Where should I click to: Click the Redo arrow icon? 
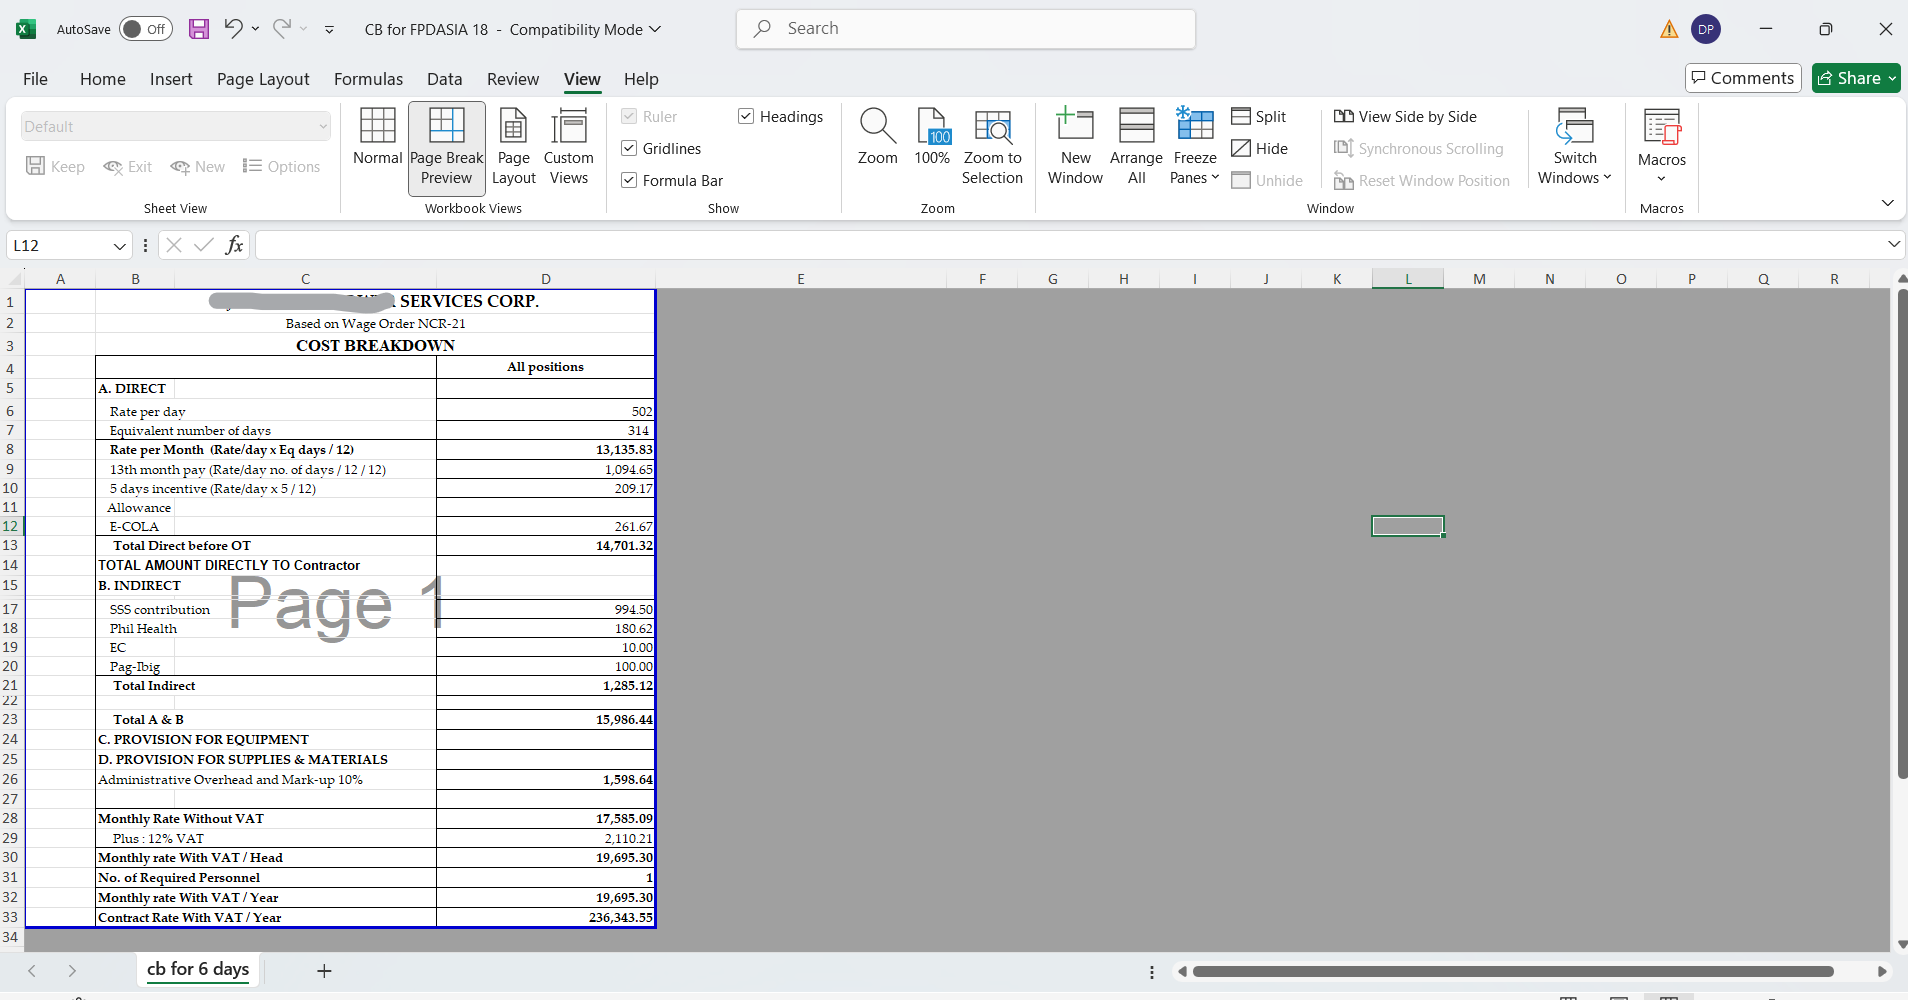282,29
